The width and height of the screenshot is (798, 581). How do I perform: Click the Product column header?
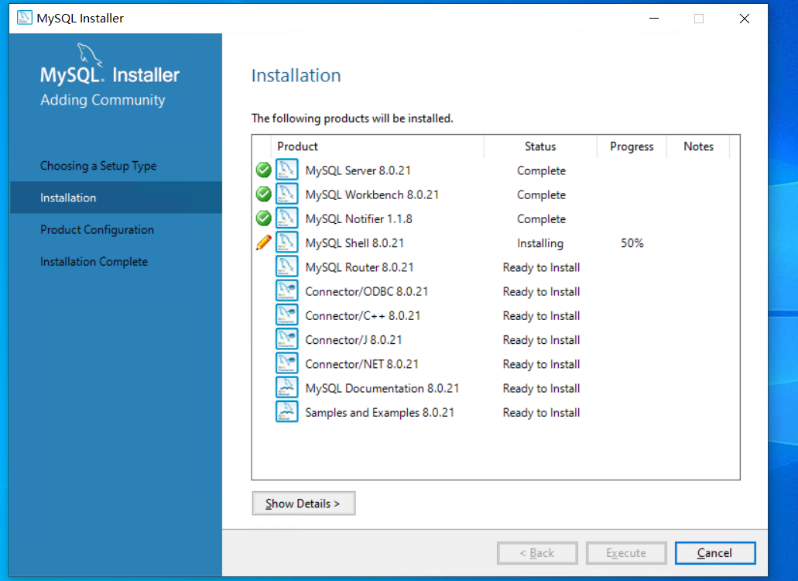pyautogui.click(x=377, y=147)
